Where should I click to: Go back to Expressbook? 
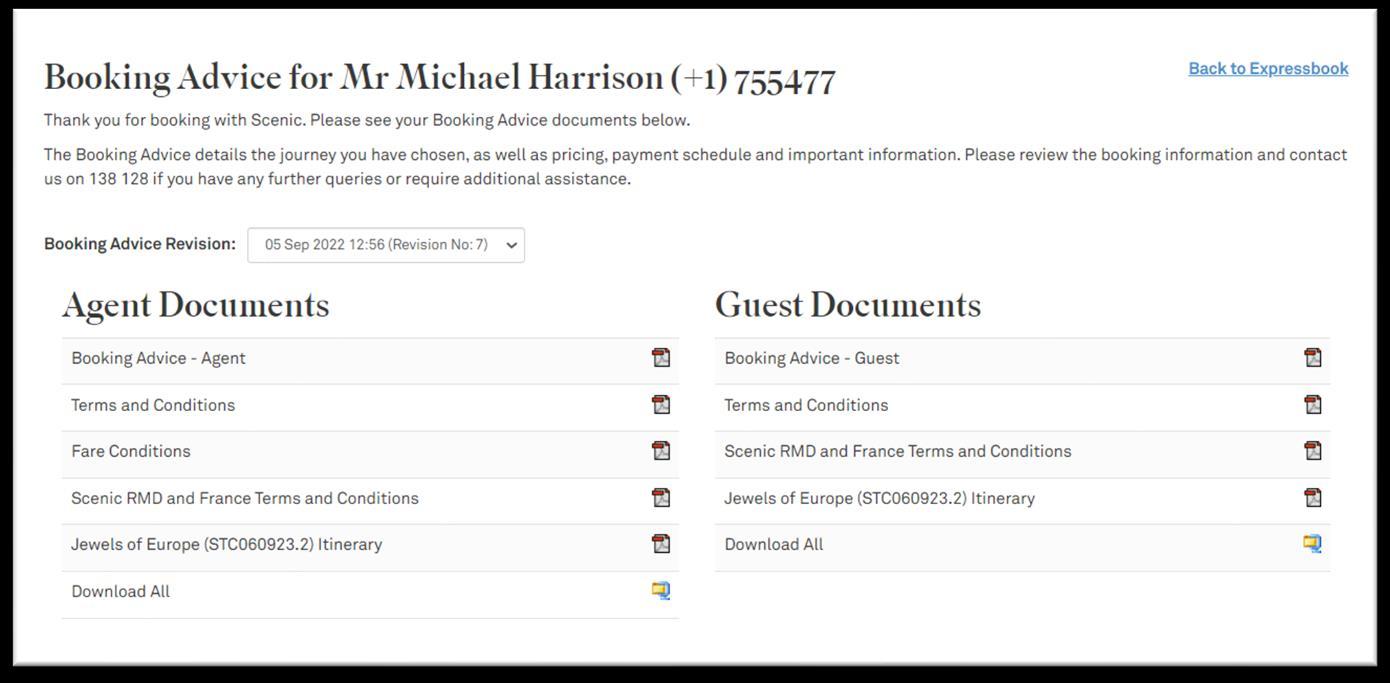pyautogui.click(x=1268, y=69)
